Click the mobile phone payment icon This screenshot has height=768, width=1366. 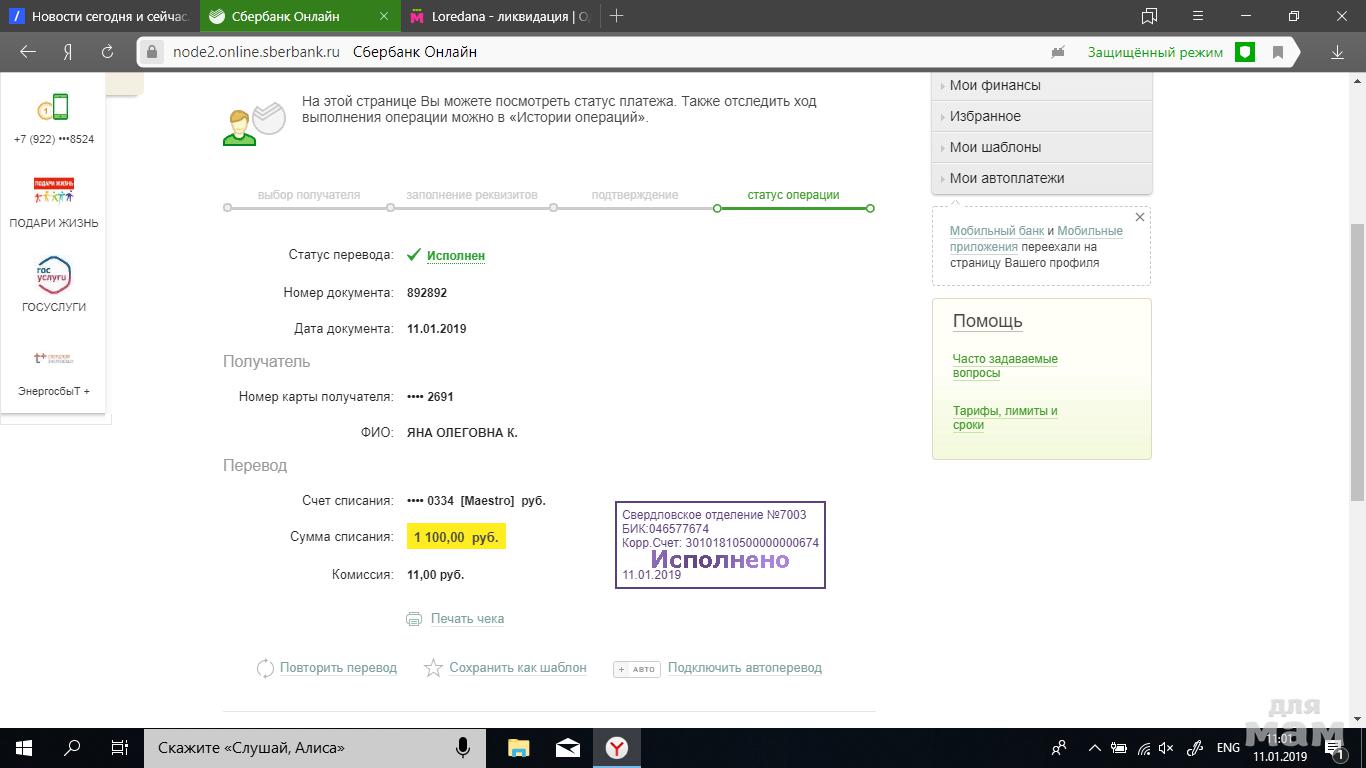[x=53, y=107]
